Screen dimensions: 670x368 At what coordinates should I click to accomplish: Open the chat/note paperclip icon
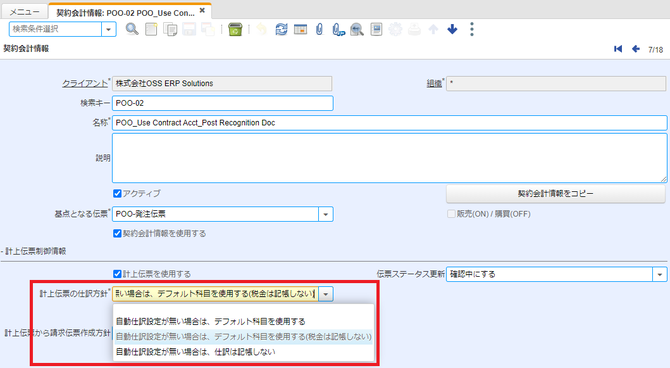pos(338,29)
